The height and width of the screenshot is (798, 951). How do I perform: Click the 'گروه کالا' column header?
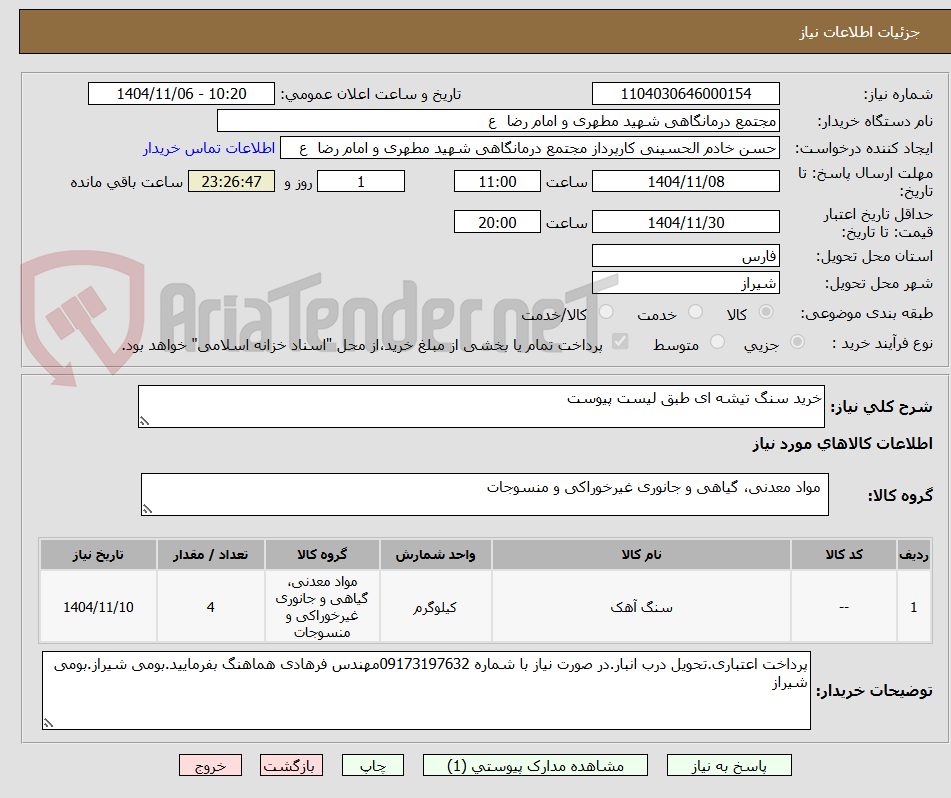click(x=322, y=555)
